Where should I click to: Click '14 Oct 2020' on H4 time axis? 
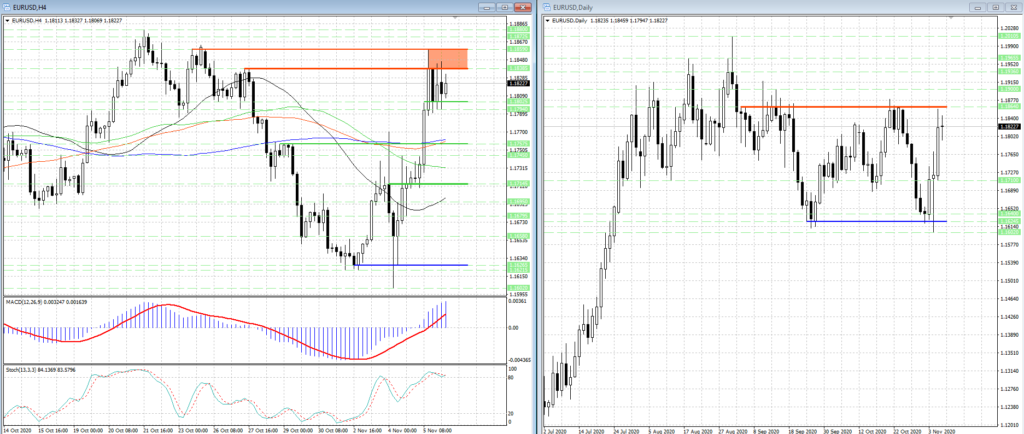pos(18,431)
